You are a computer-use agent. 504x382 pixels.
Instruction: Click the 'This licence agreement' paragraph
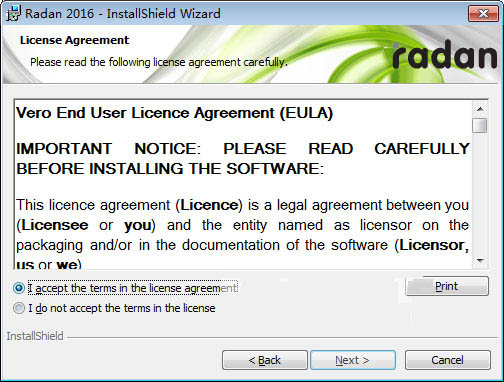pyautogui.click(x=243, y=235)
